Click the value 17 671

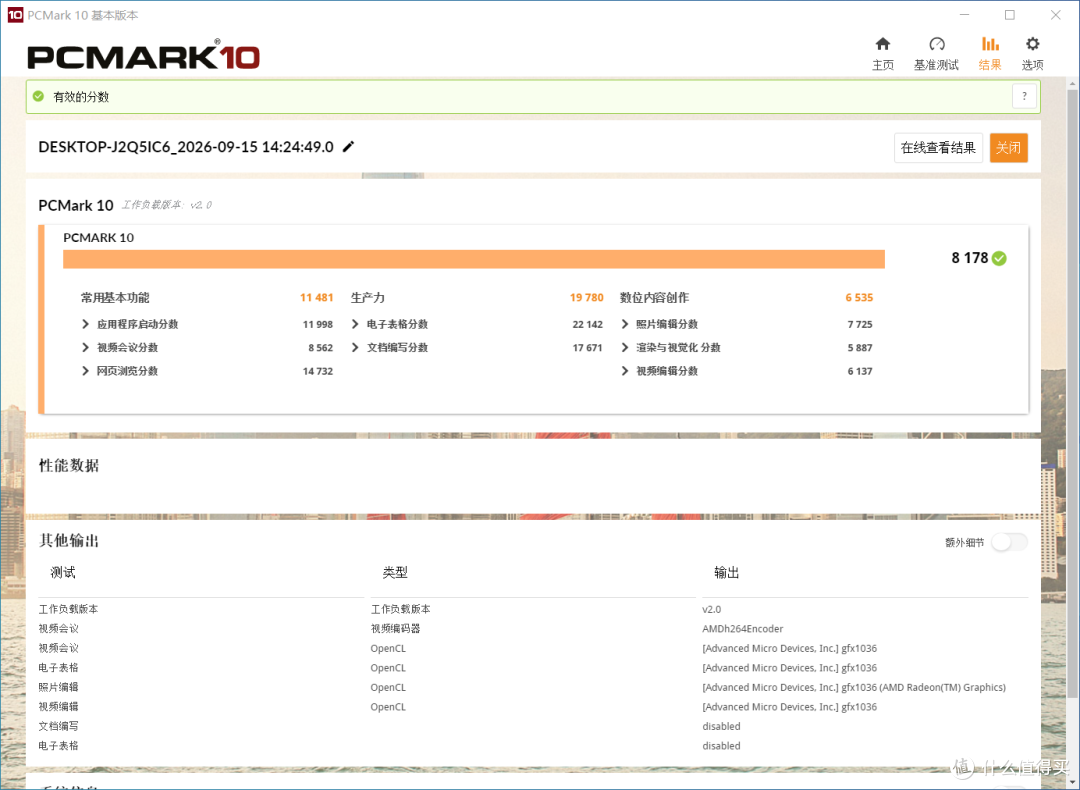pyautogui.click(x=587, y=348)
